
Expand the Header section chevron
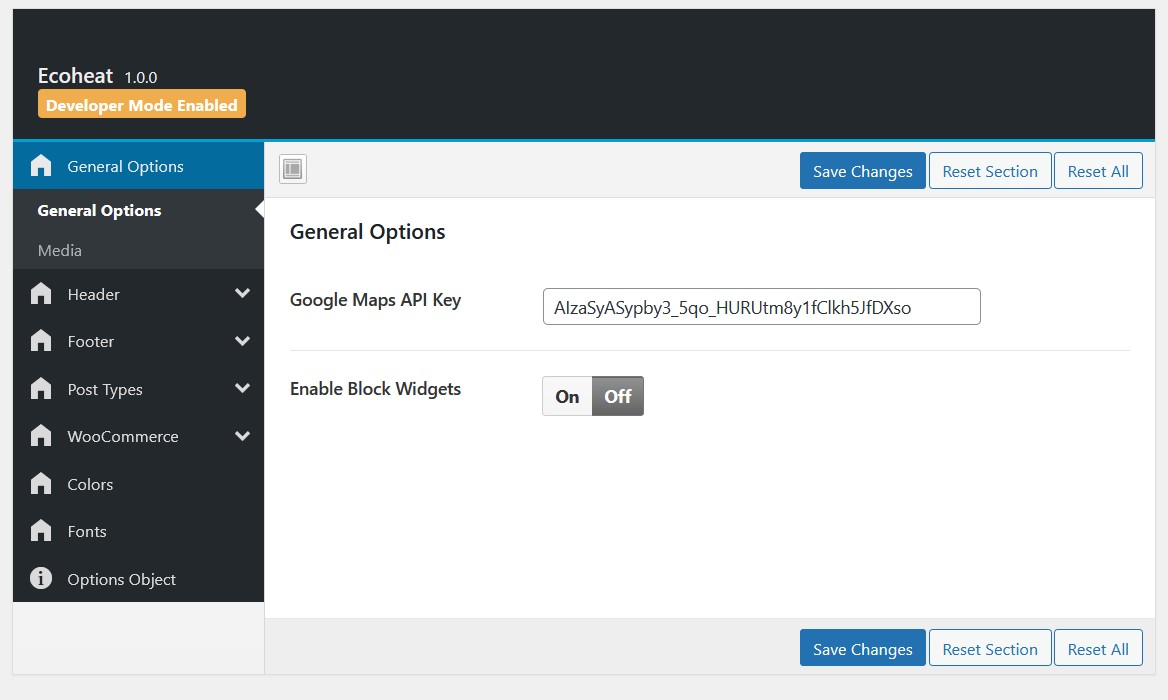click(x=242, y=293)
